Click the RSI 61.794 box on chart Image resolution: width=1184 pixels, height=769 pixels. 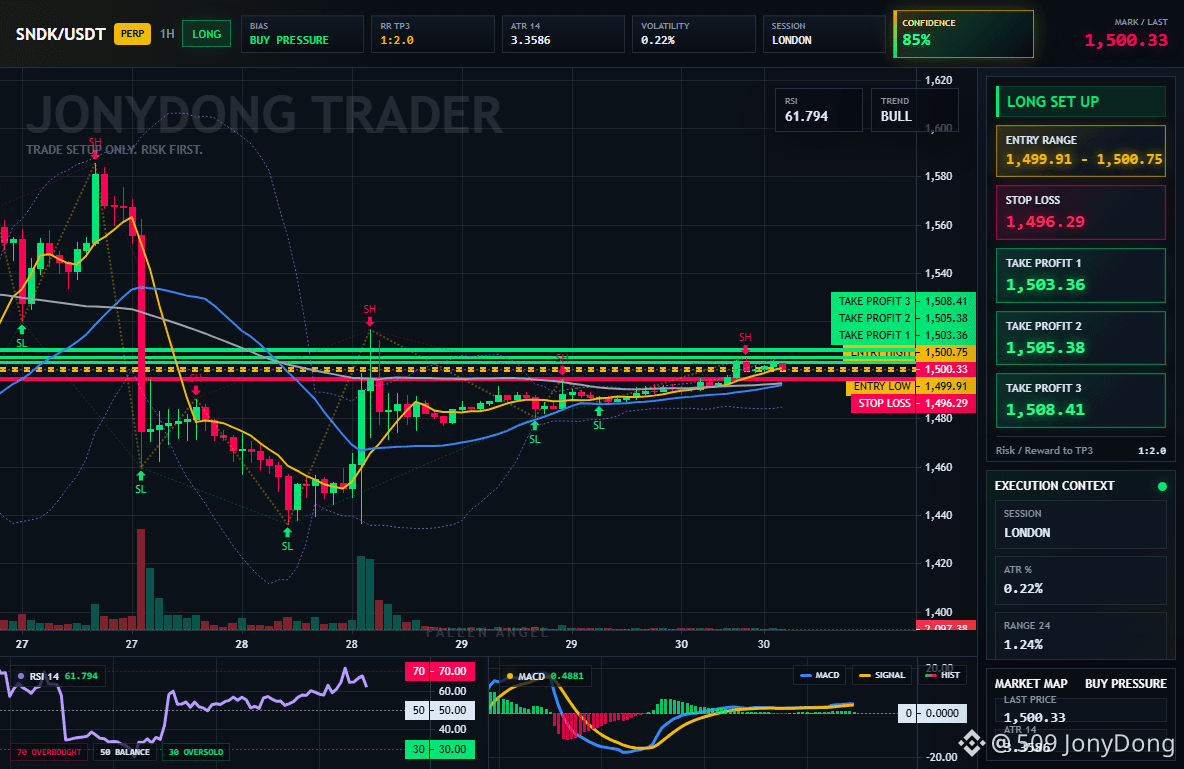coord(819,110)
